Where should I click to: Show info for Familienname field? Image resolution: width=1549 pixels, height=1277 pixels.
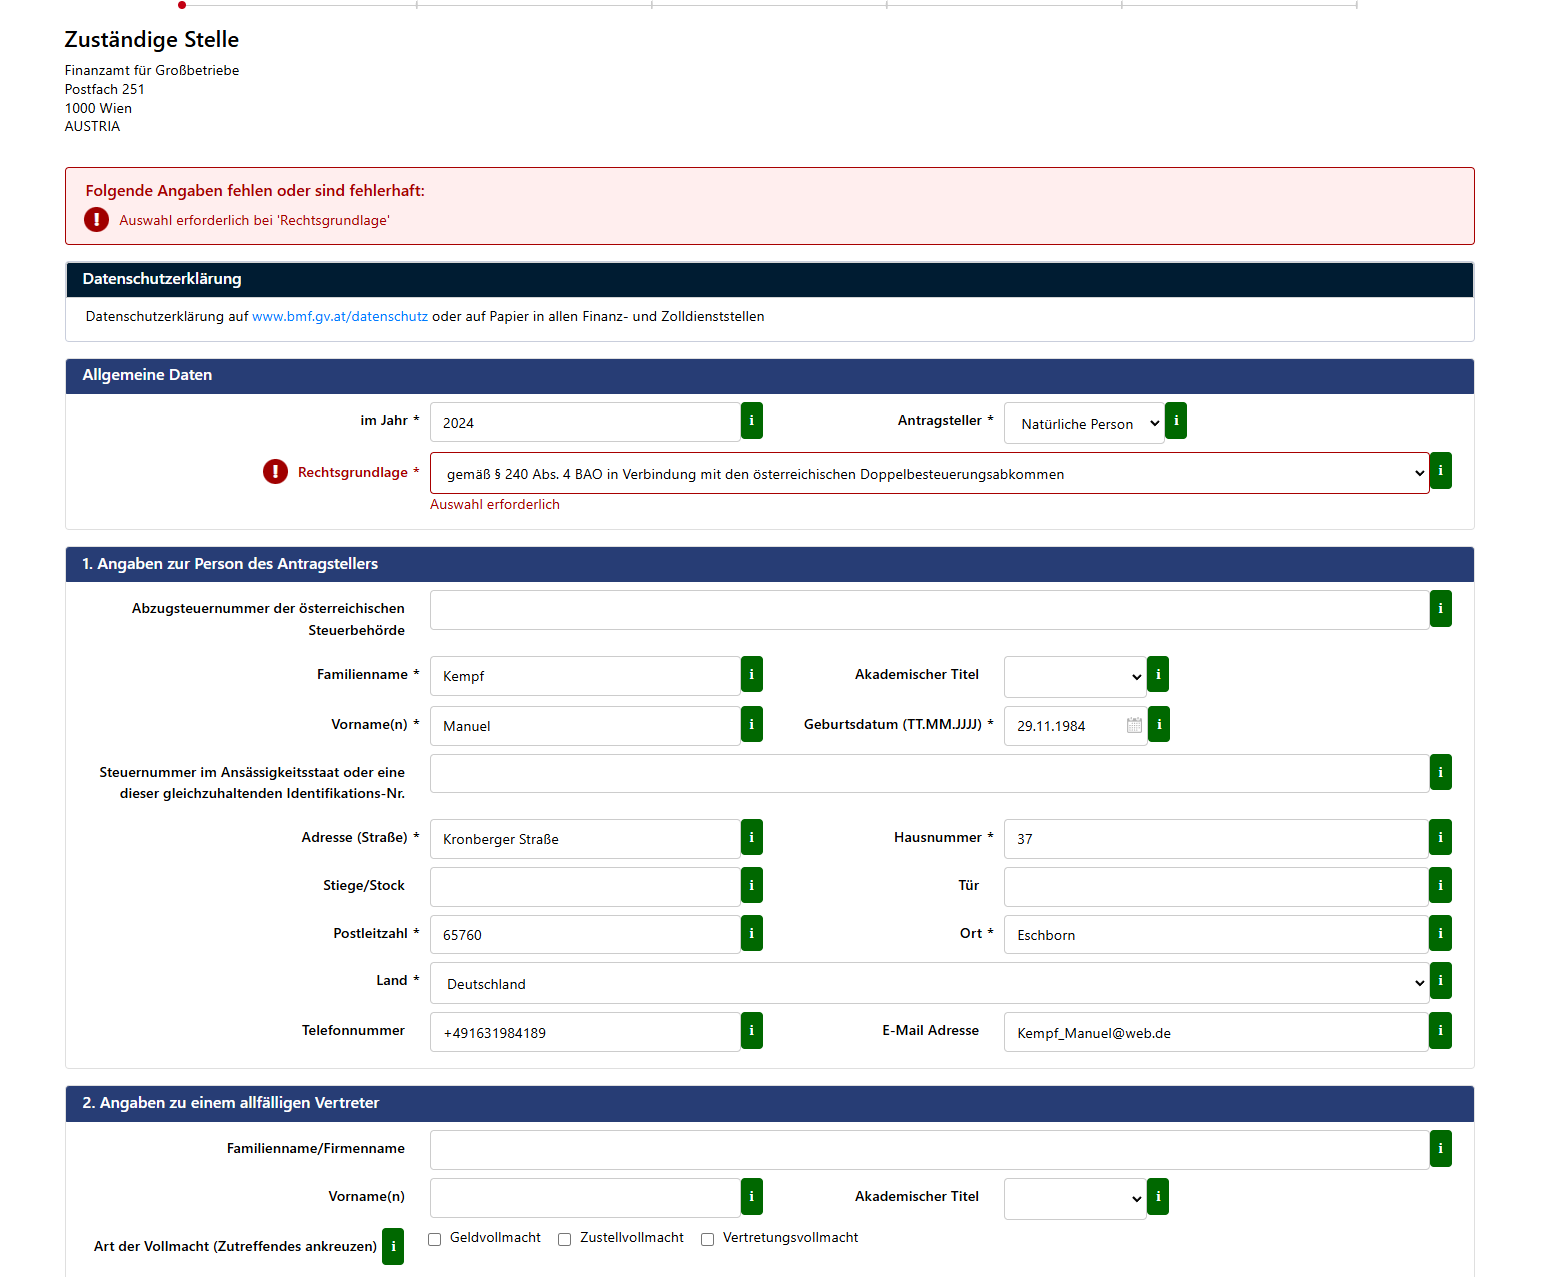click(752, 674)
